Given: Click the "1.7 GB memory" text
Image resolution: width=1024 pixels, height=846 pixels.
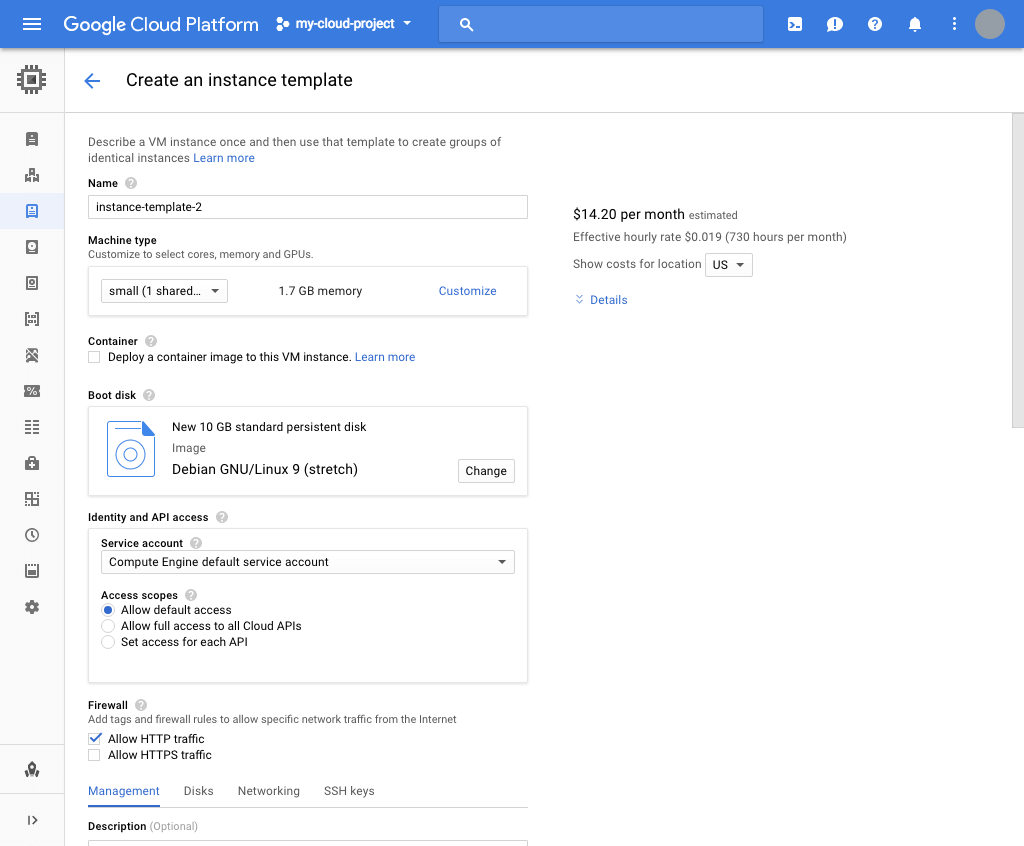Looking at the screenshot, I should [x=320, y=291].
